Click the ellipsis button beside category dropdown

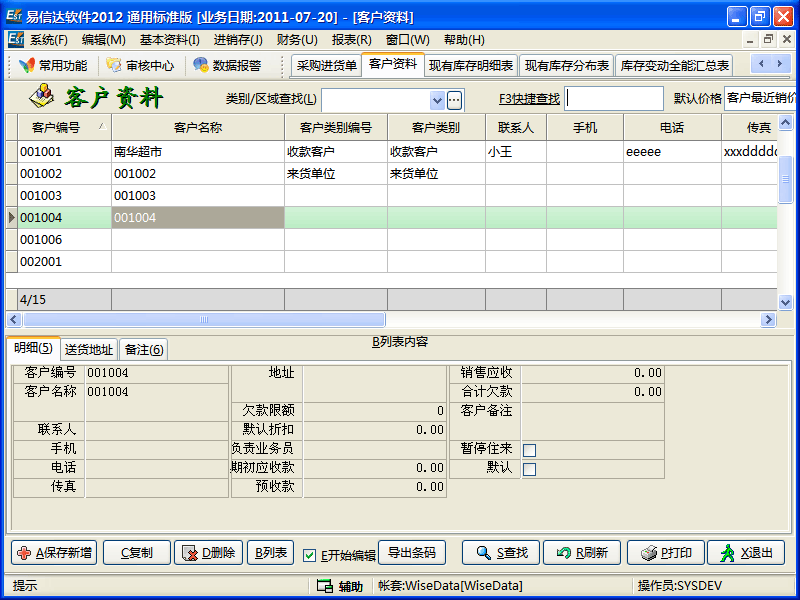(x=455, y=99)
